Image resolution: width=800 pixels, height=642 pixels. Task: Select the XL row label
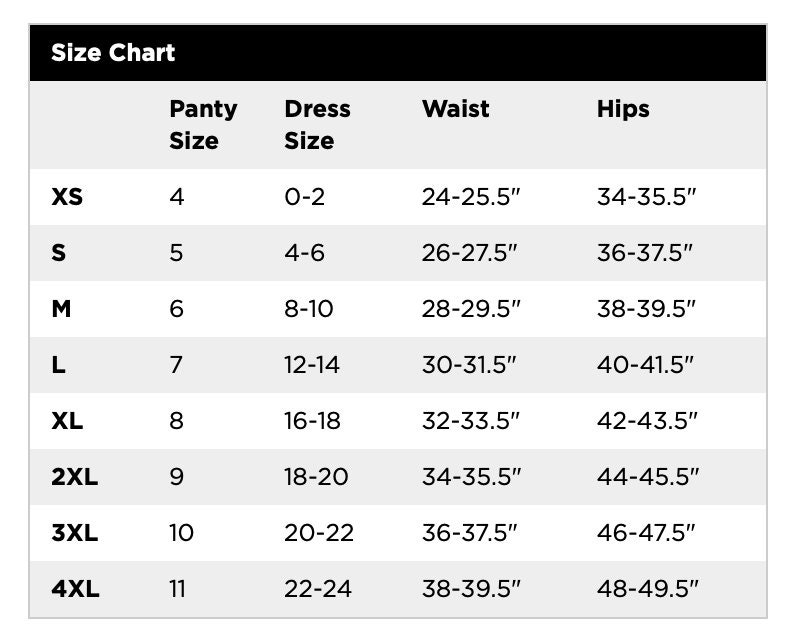coord(67,421)
